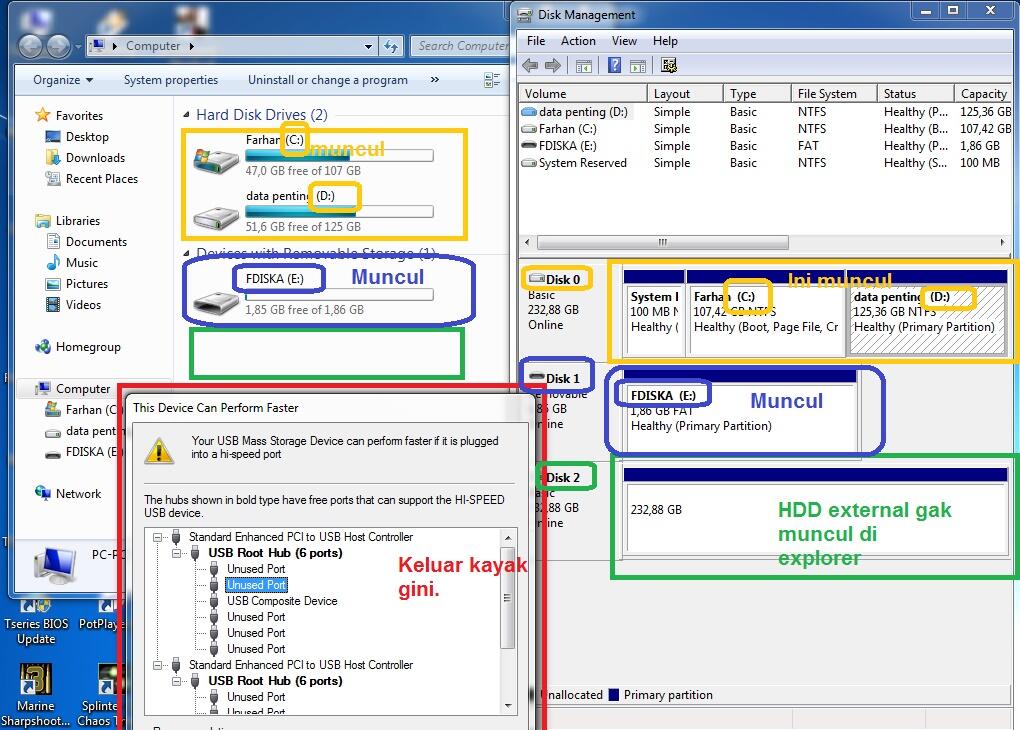The width and height of the screenshot is (1020, 730).
Task: Click the Explorer refresh button icon
Action: (x=391, y=46)
